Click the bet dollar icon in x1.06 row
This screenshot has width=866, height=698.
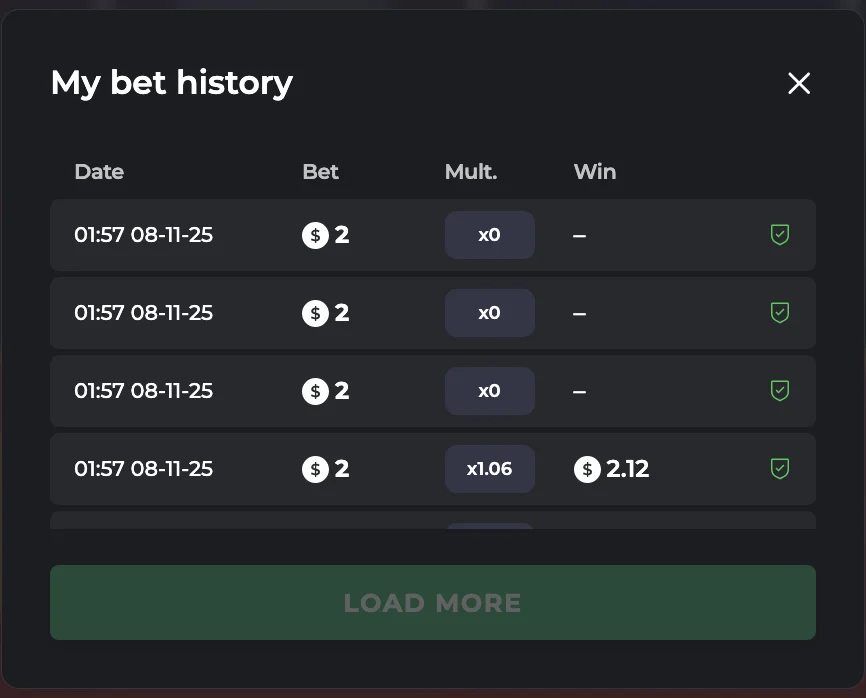click(315, 469)
